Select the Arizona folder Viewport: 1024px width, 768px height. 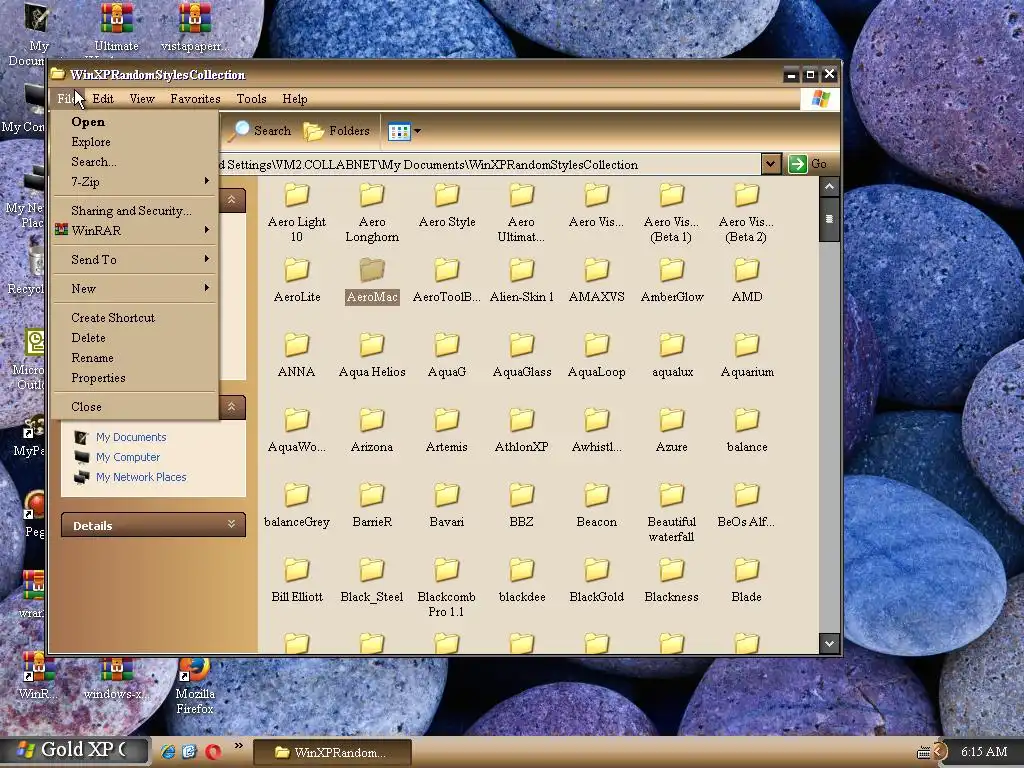(372, 431)
